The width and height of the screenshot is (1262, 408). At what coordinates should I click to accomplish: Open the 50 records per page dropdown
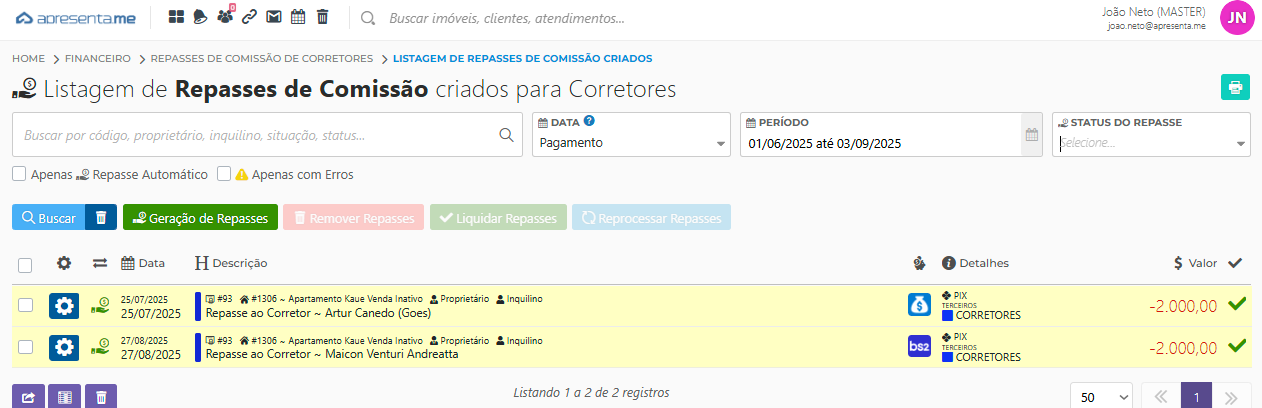(x=1101, y=397)
